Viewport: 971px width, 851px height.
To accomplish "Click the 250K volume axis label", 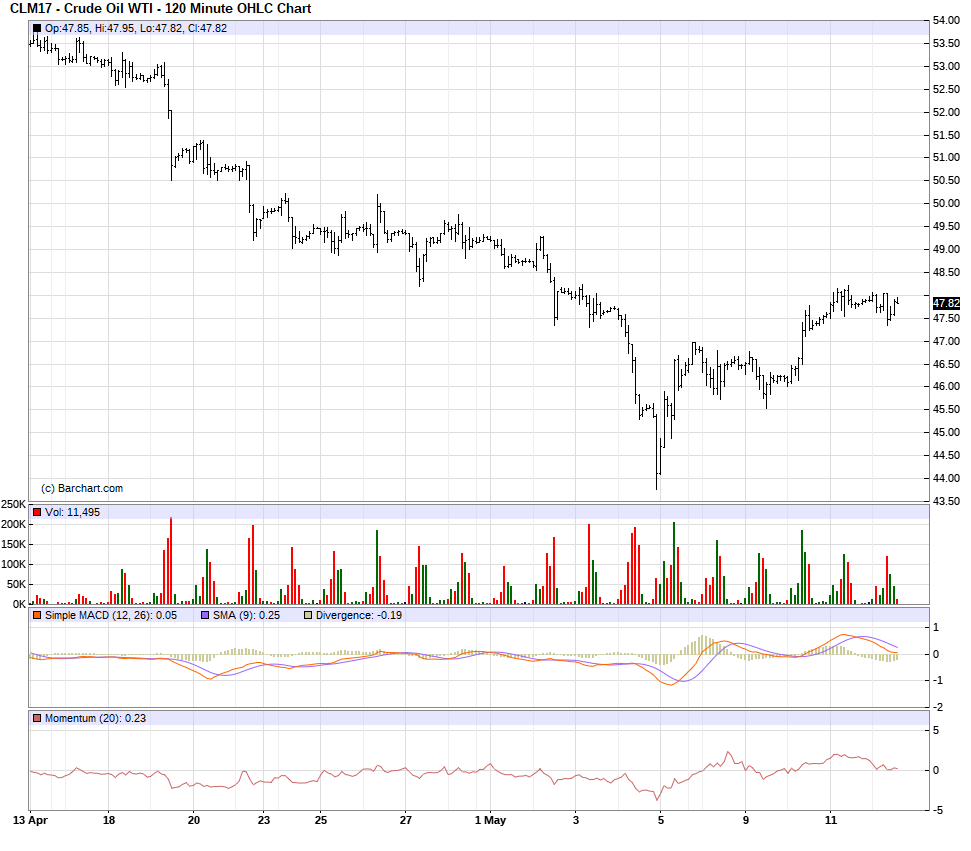I will (x=14, y=504).
